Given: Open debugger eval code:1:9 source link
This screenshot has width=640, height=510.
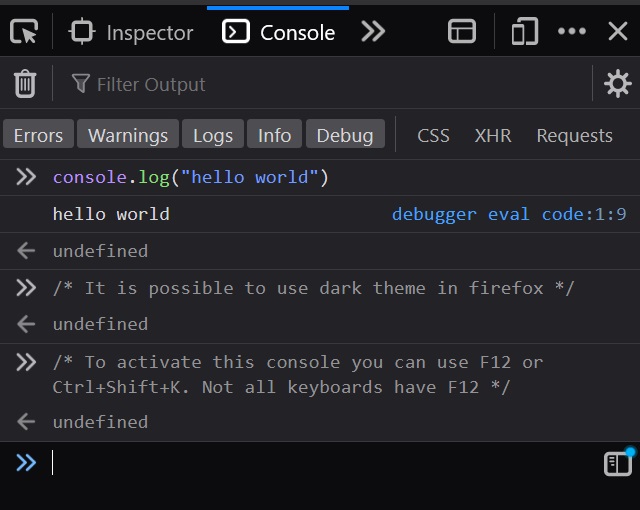Looking at the screenshot, I should [x=509, y=214].
